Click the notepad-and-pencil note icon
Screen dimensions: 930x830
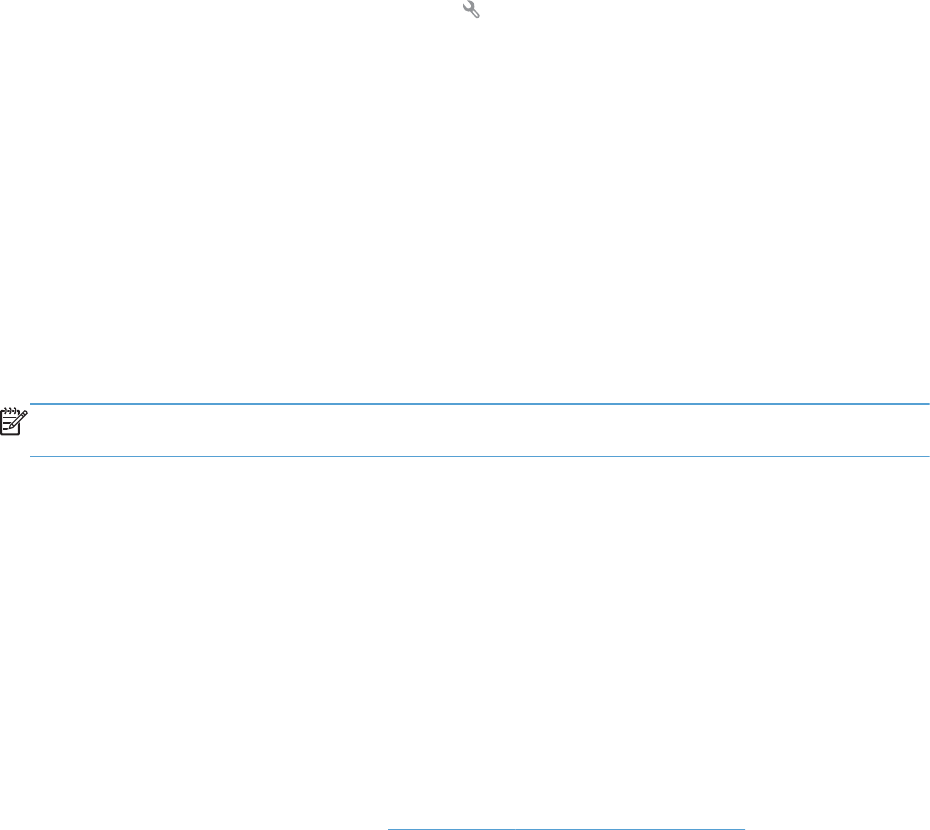(x=14, y=421)
